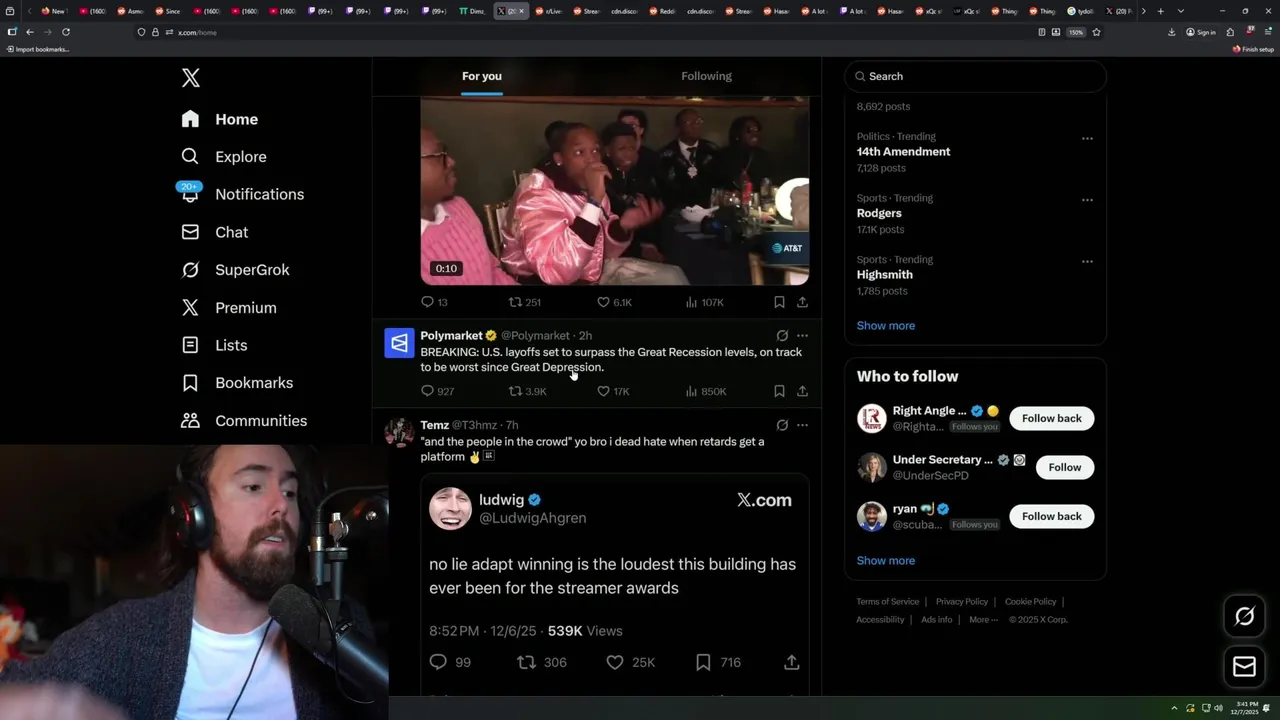This screenshot has height=720, width=1280.
Task: Open more options on Polymarket post
Action: pos(802,336)
